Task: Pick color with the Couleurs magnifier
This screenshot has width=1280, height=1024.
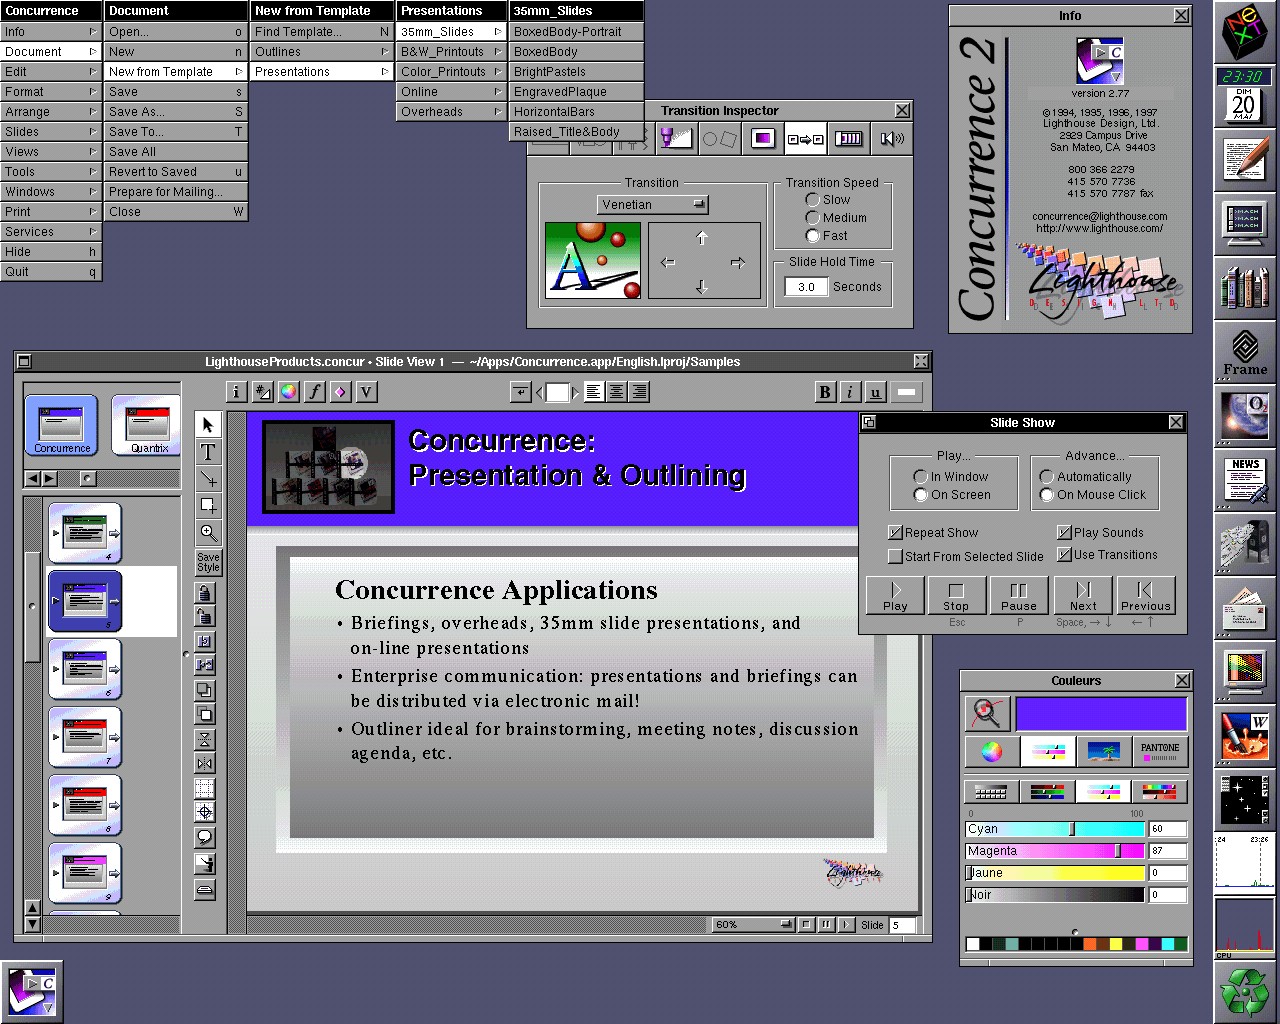Action: pyautogui.click(x=987, y=713)
